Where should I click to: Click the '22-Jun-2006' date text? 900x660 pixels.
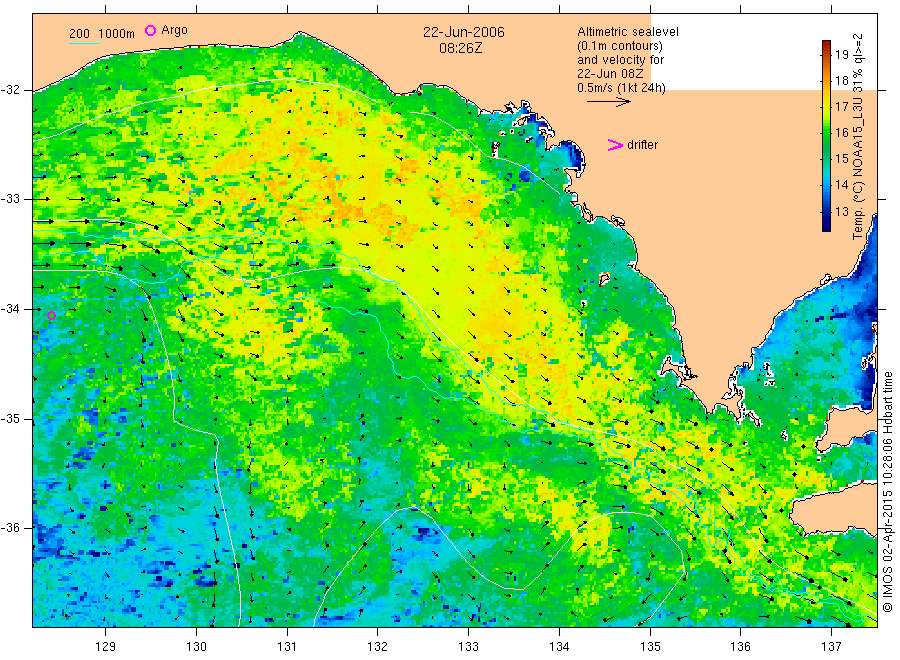(464, 32)
